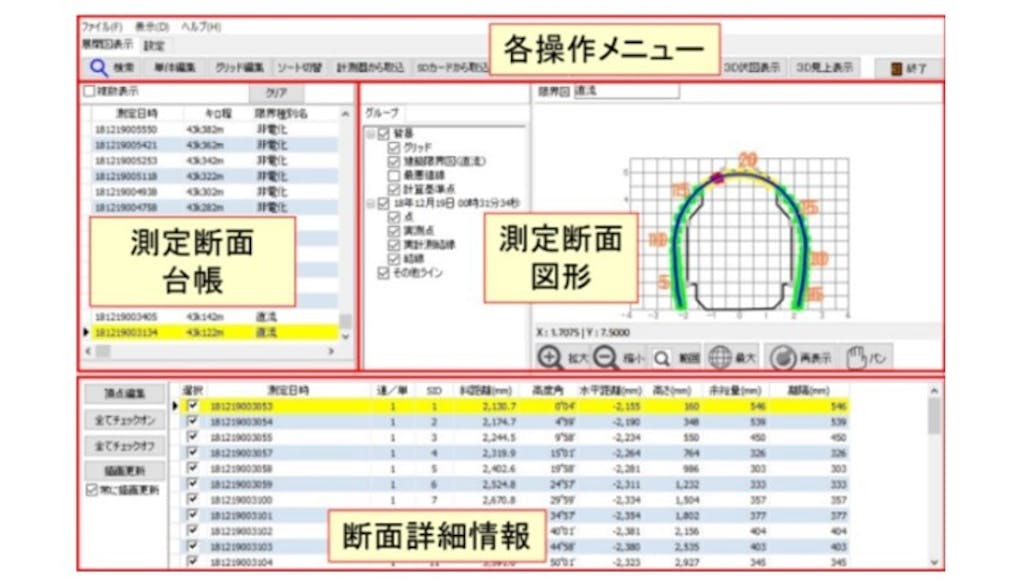
Task: Select ledger row 181219003405
Action: pyautogui.click(x=214, y=317)
